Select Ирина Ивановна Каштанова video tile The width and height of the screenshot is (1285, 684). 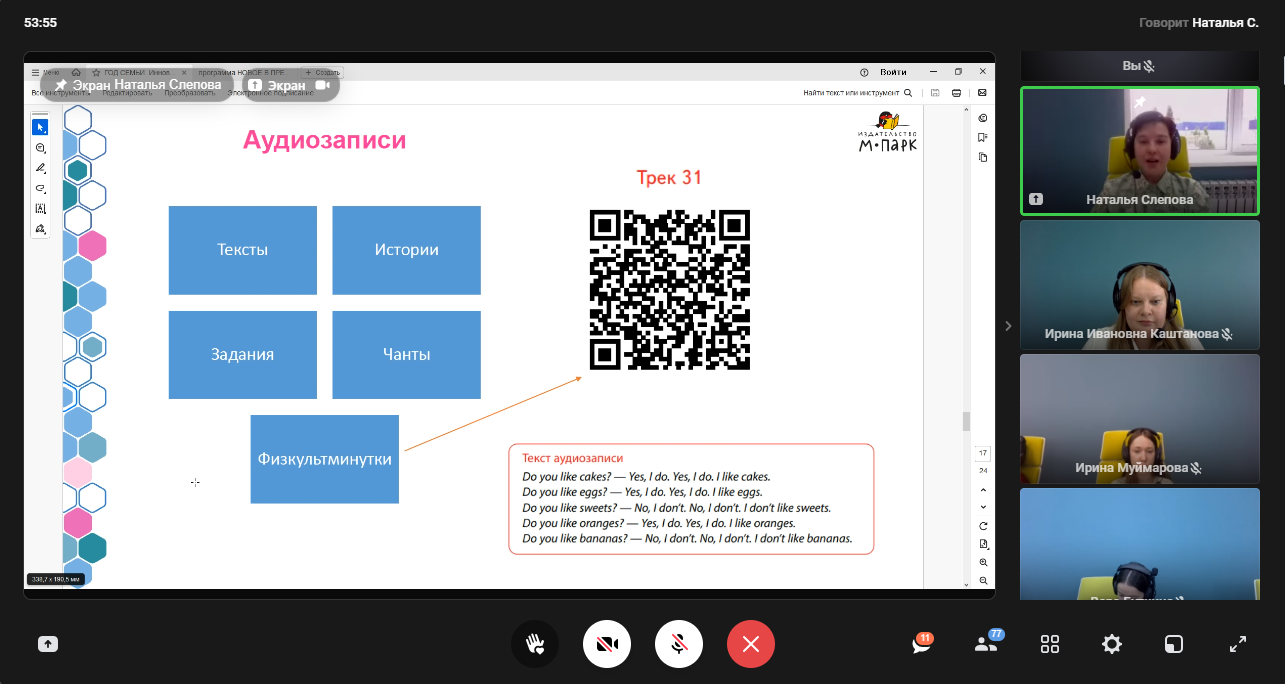click(x=1139, y=284)
